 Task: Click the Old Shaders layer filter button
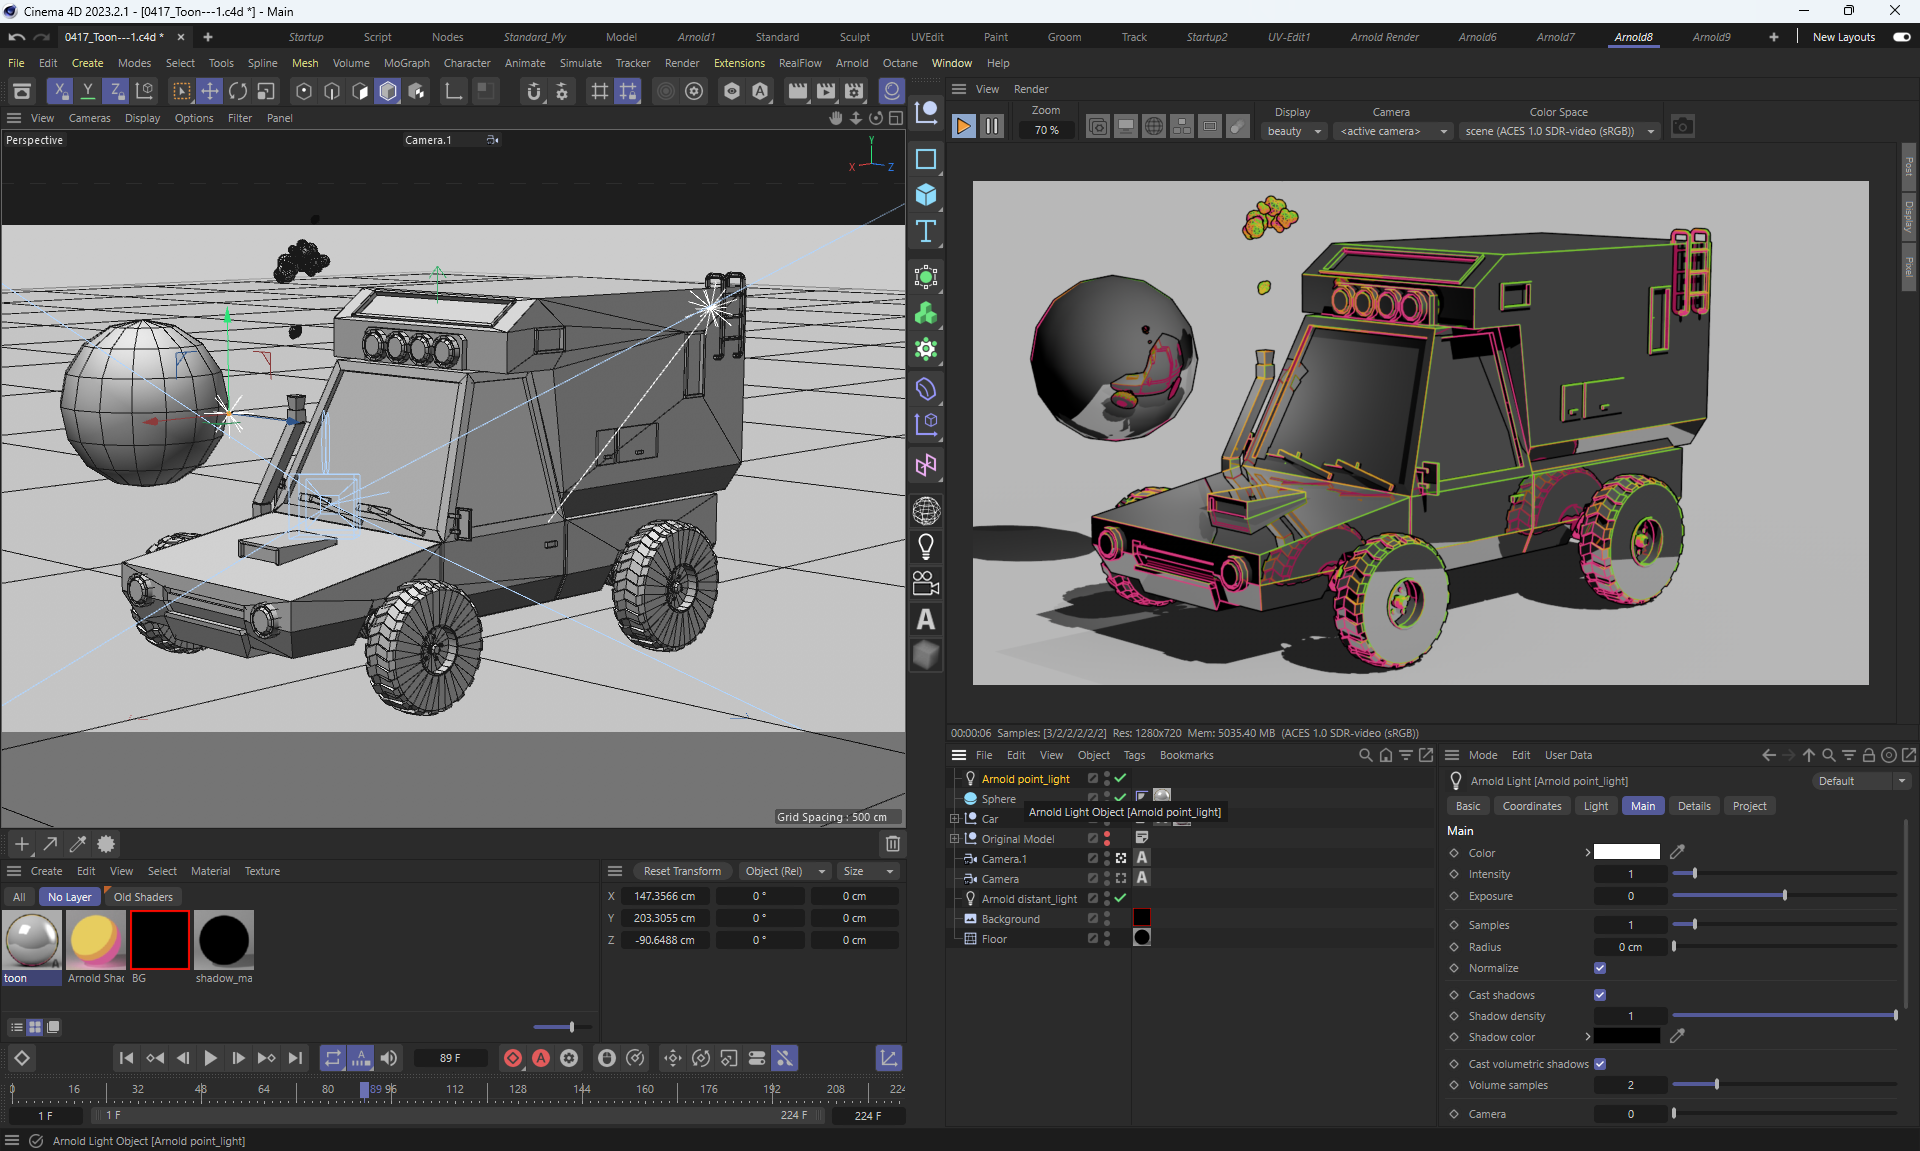143,897
